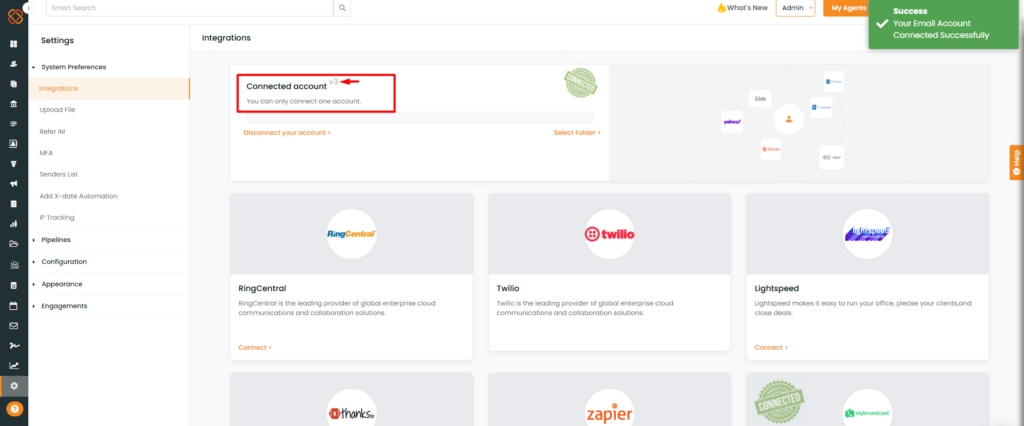Click the Success notification banner
This screenshot has height=426, width=1024.
[946, 24]
